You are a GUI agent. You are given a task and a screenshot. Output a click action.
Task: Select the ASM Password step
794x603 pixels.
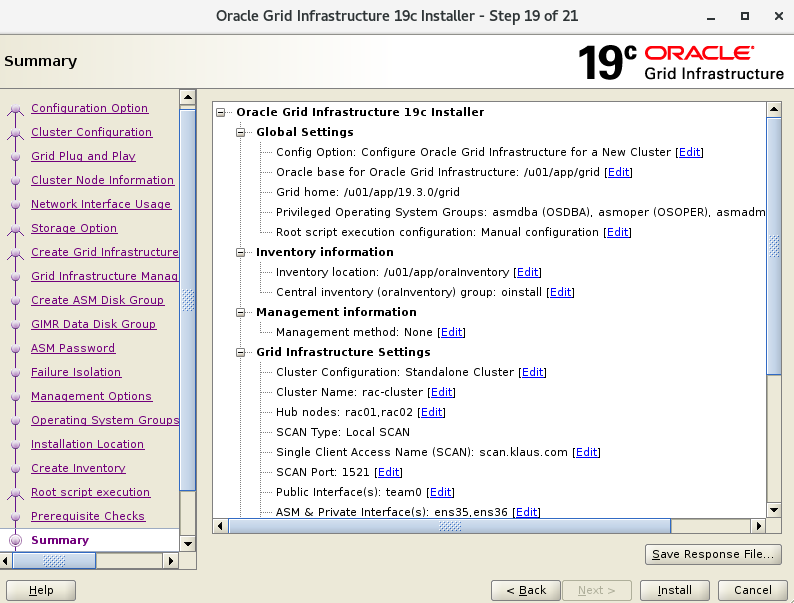[x=73, y=348]
